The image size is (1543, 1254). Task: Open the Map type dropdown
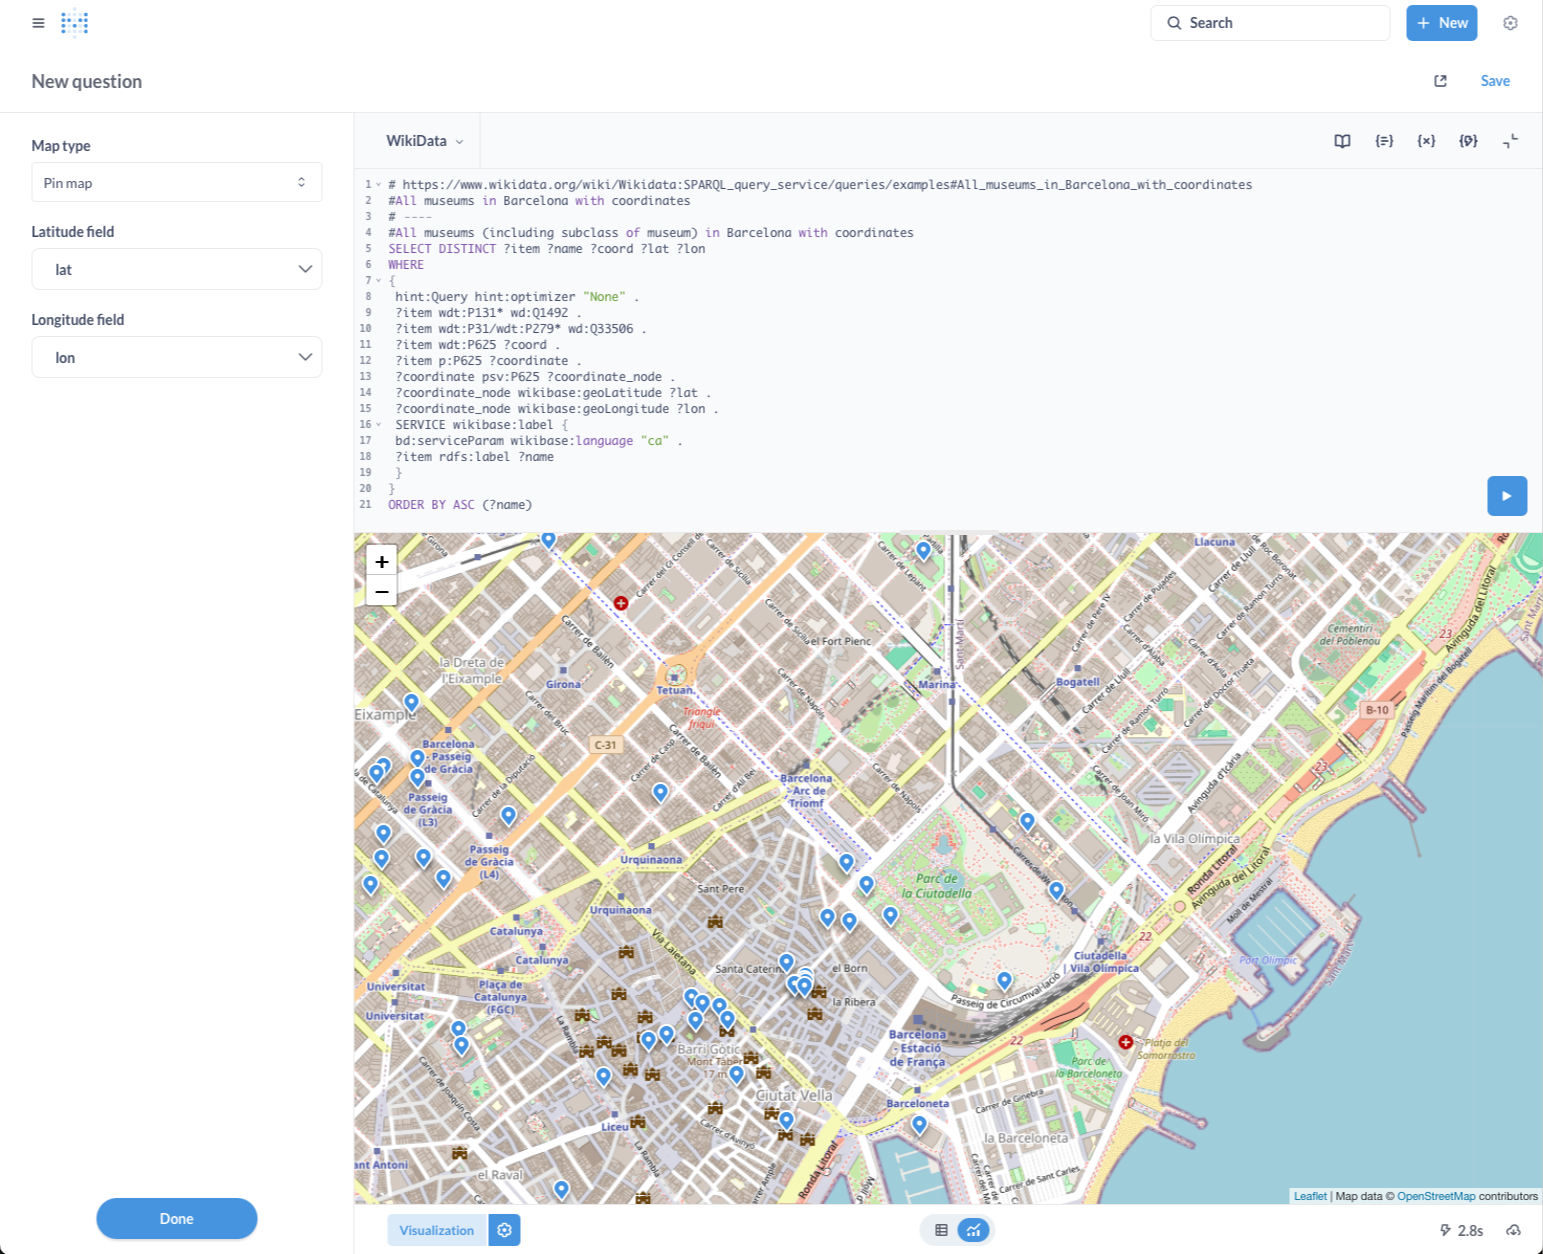pyautogui.click(x=176, y=183)
